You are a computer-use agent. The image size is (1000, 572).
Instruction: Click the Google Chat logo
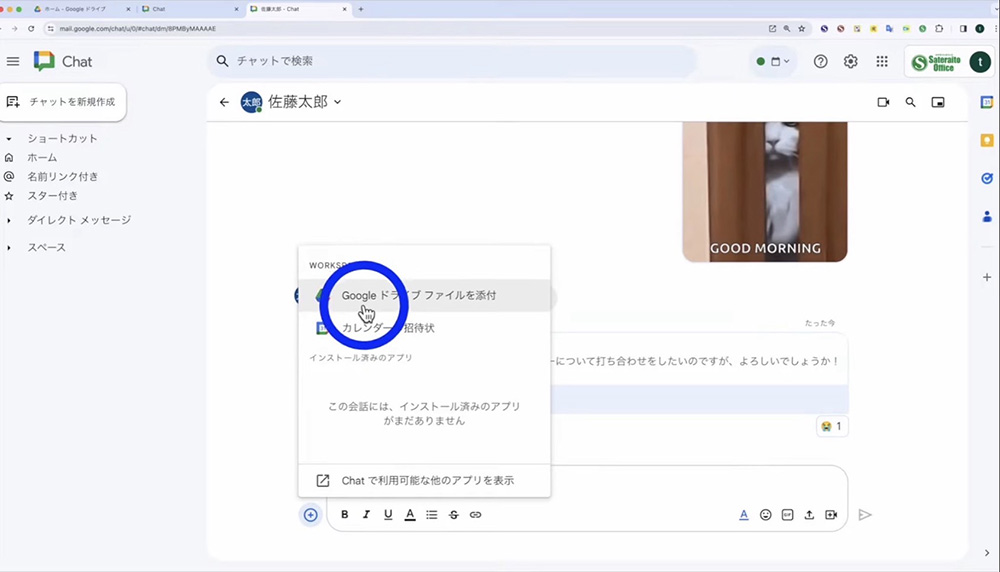(44, 61)
